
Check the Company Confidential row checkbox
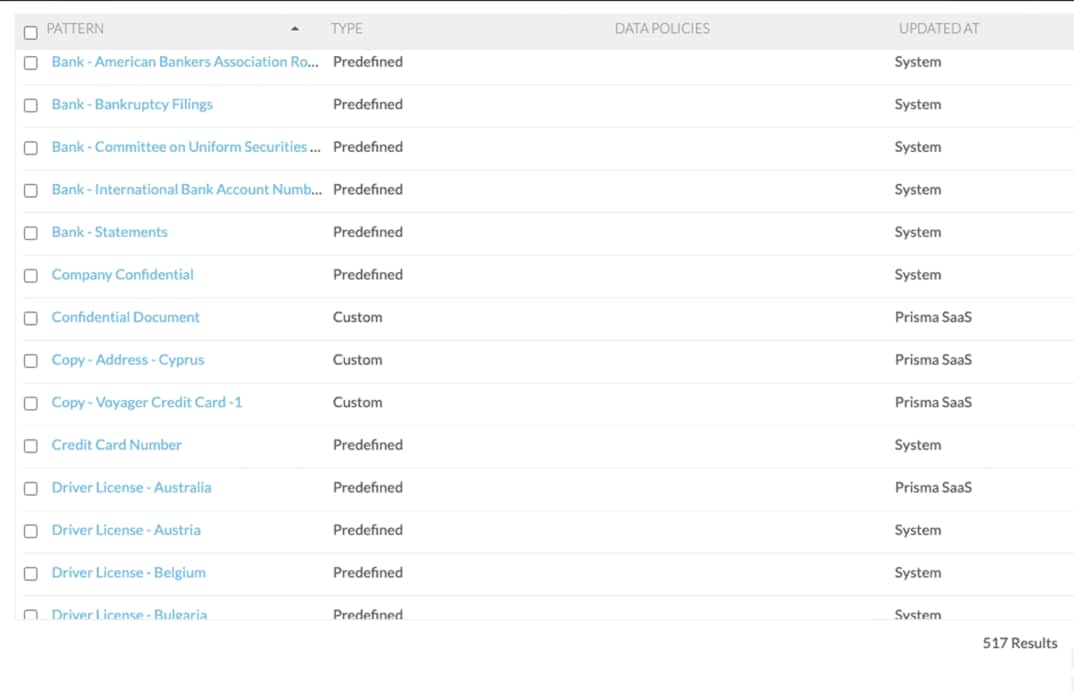[x=30, y=275]
